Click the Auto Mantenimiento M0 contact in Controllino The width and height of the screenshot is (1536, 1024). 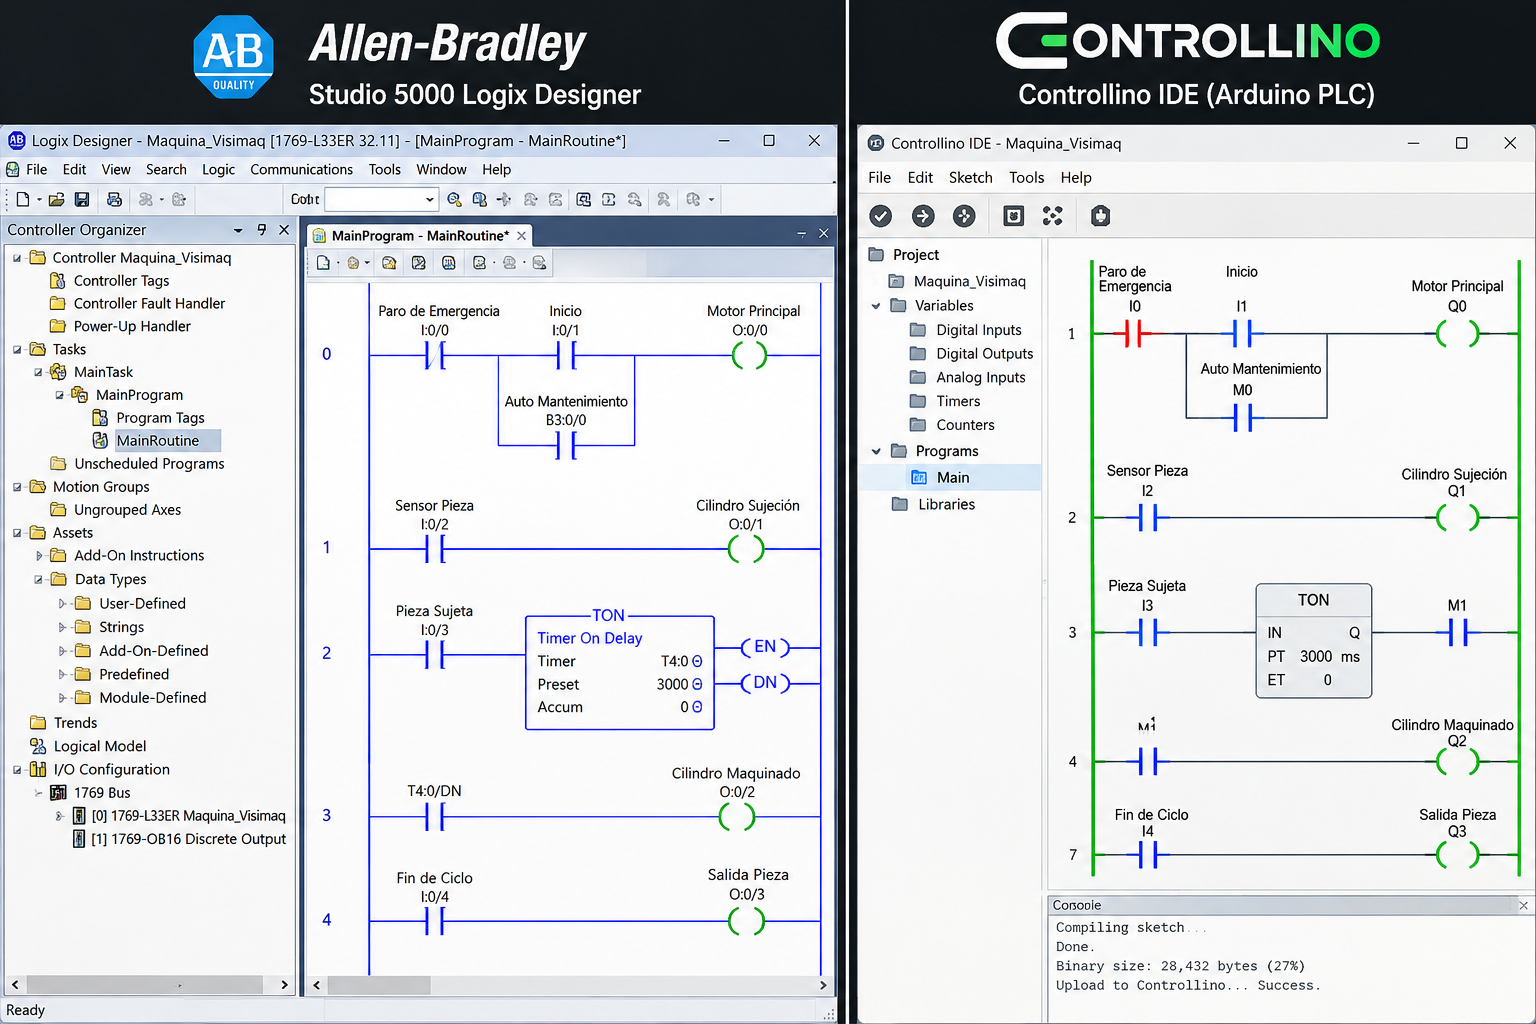[1242, 417]
